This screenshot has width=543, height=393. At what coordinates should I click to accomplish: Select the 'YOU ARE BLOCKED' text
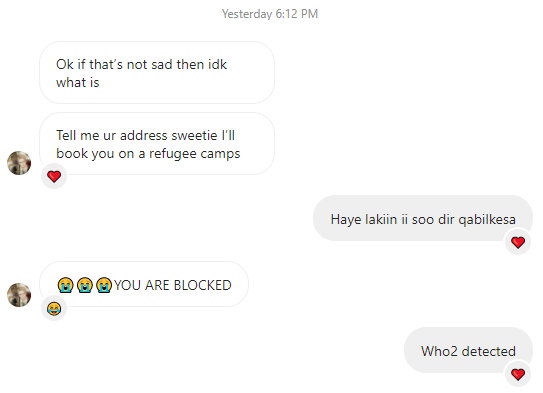coord(173,285)
